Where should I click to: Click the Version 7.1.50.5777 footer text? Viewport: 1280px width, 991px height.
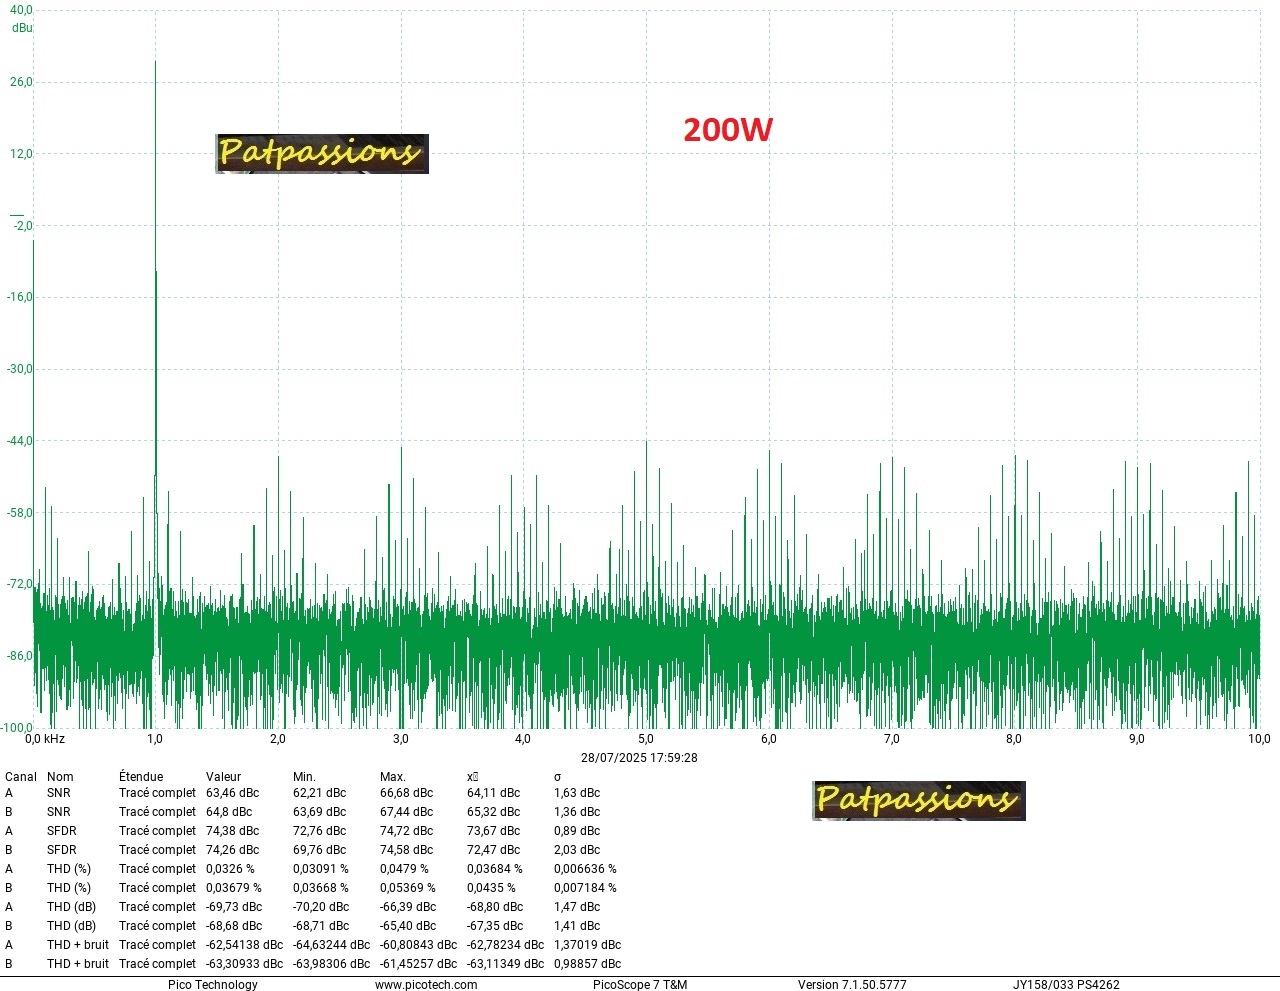(x=852, y=984)
